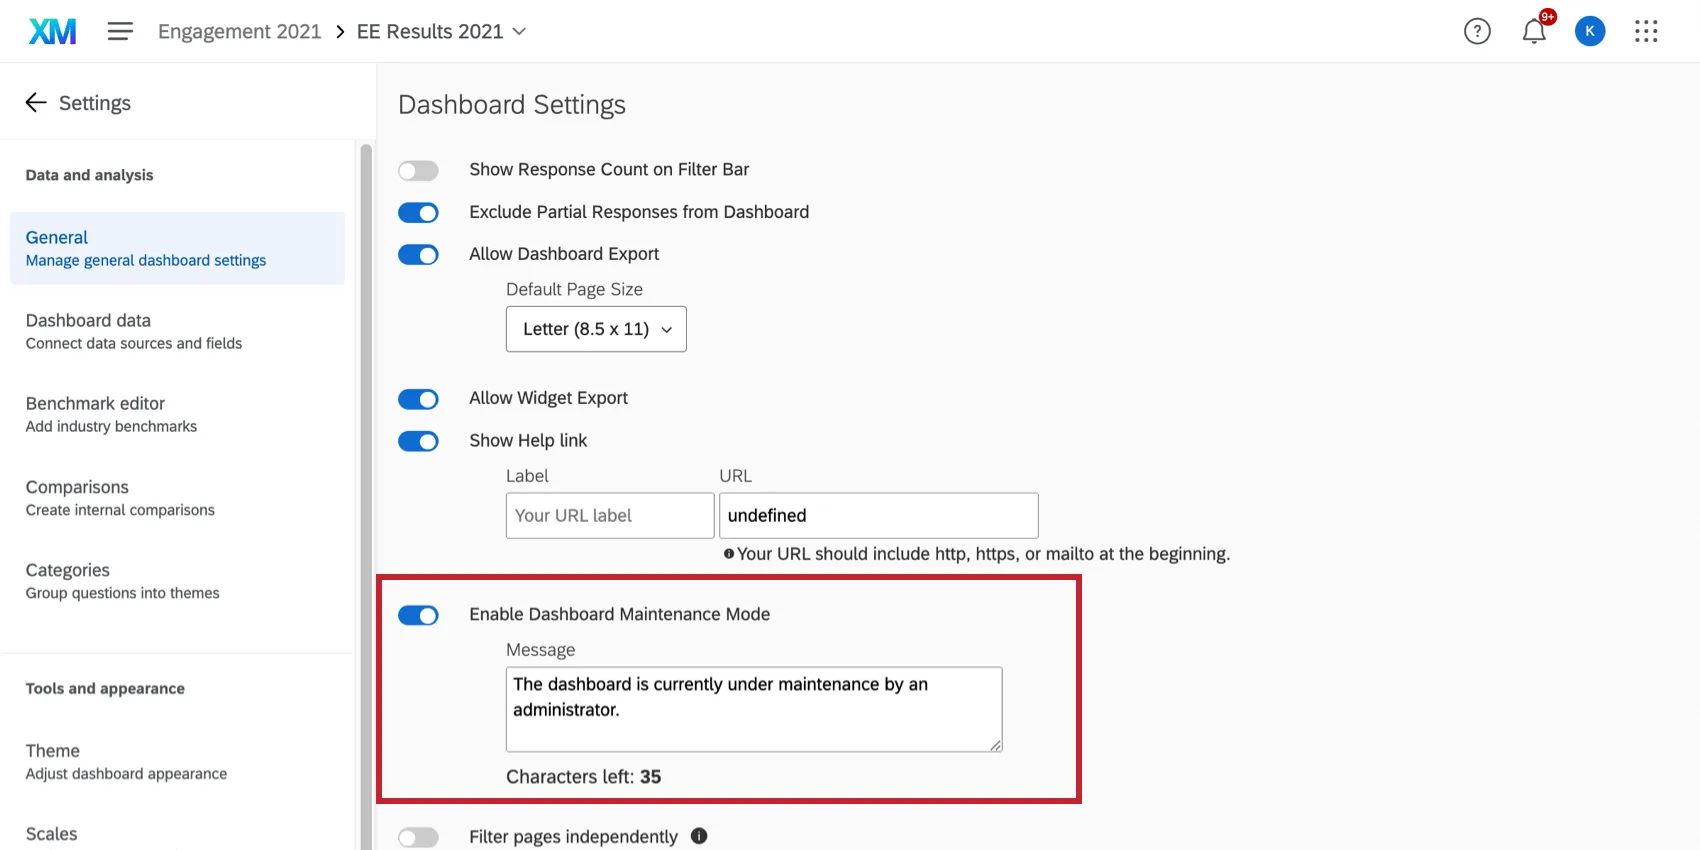Image resolution: width=1700 pixels, height=850 pixels.
Task: Open the notifications bell
Action: 1534,32
